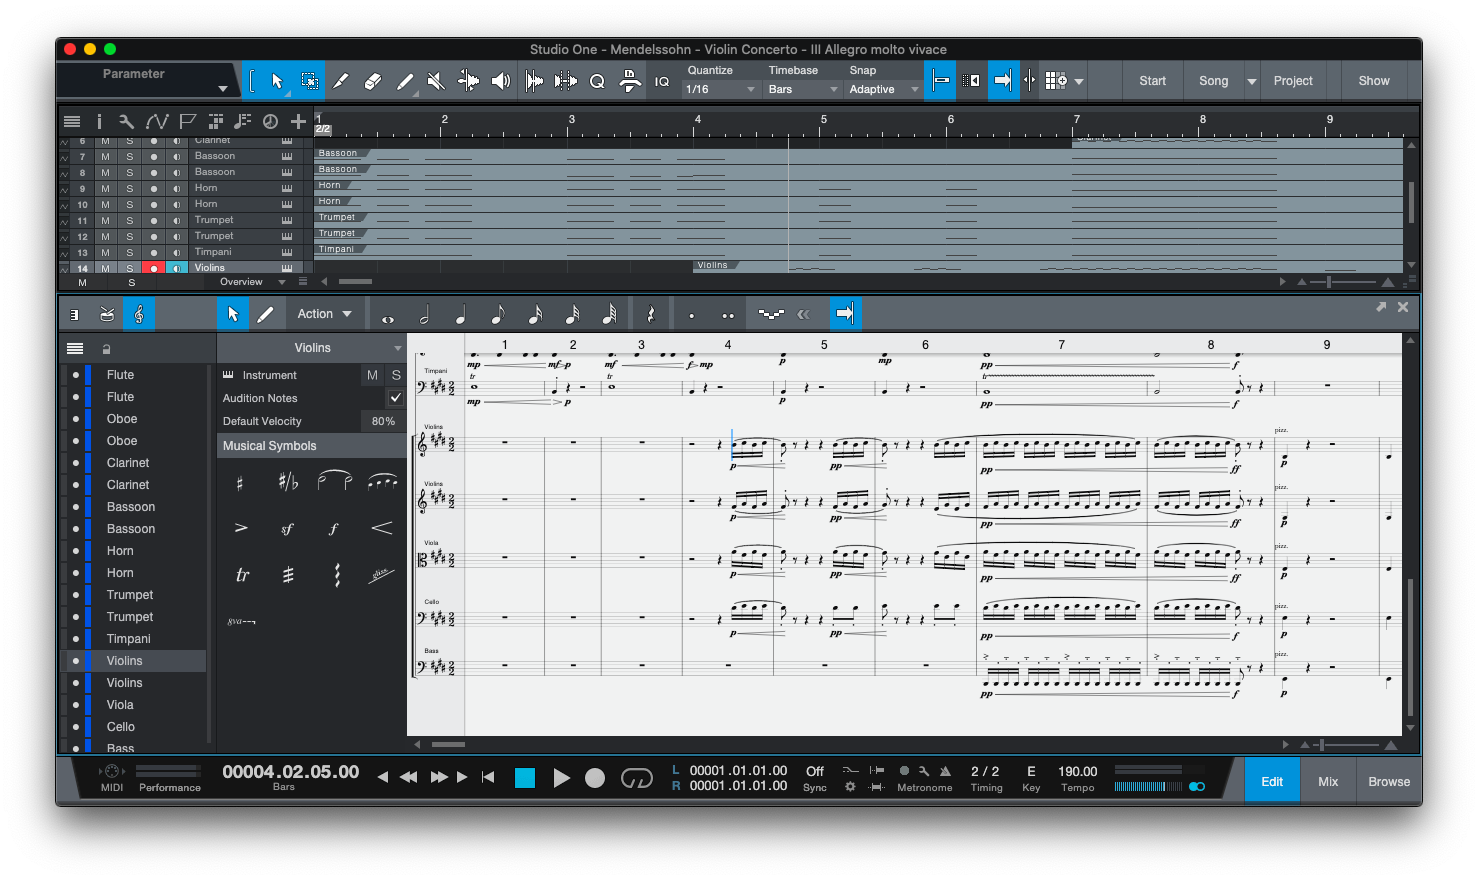
Task: Toggle the Loop transport button
Action: [x=637, y=778]
